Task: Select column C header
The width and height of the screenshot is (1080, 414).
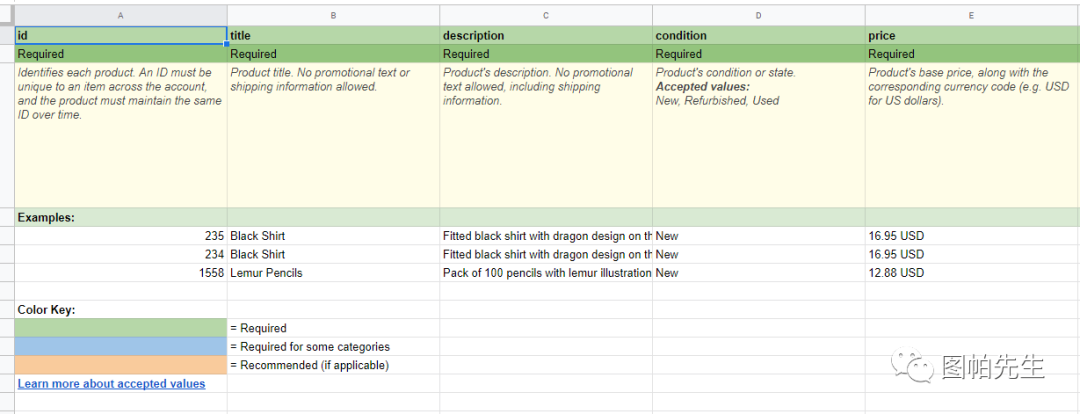Action: (546, 15)
